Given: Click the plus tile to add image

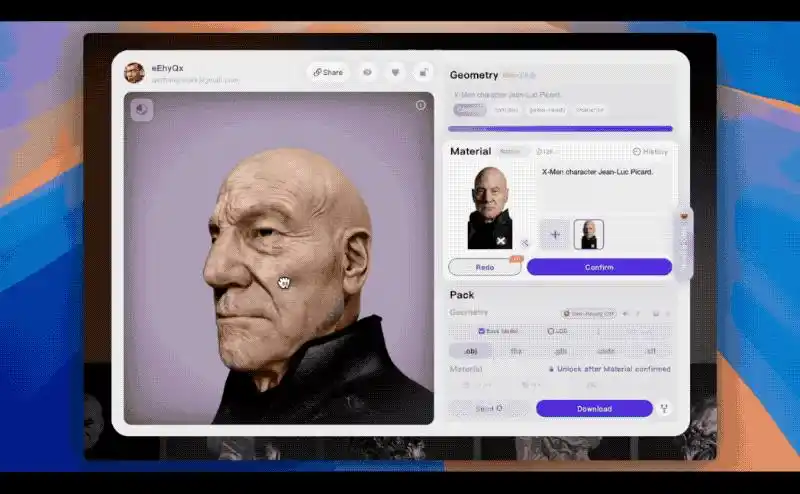Looking at the screenshot, I should click(555, 235).
